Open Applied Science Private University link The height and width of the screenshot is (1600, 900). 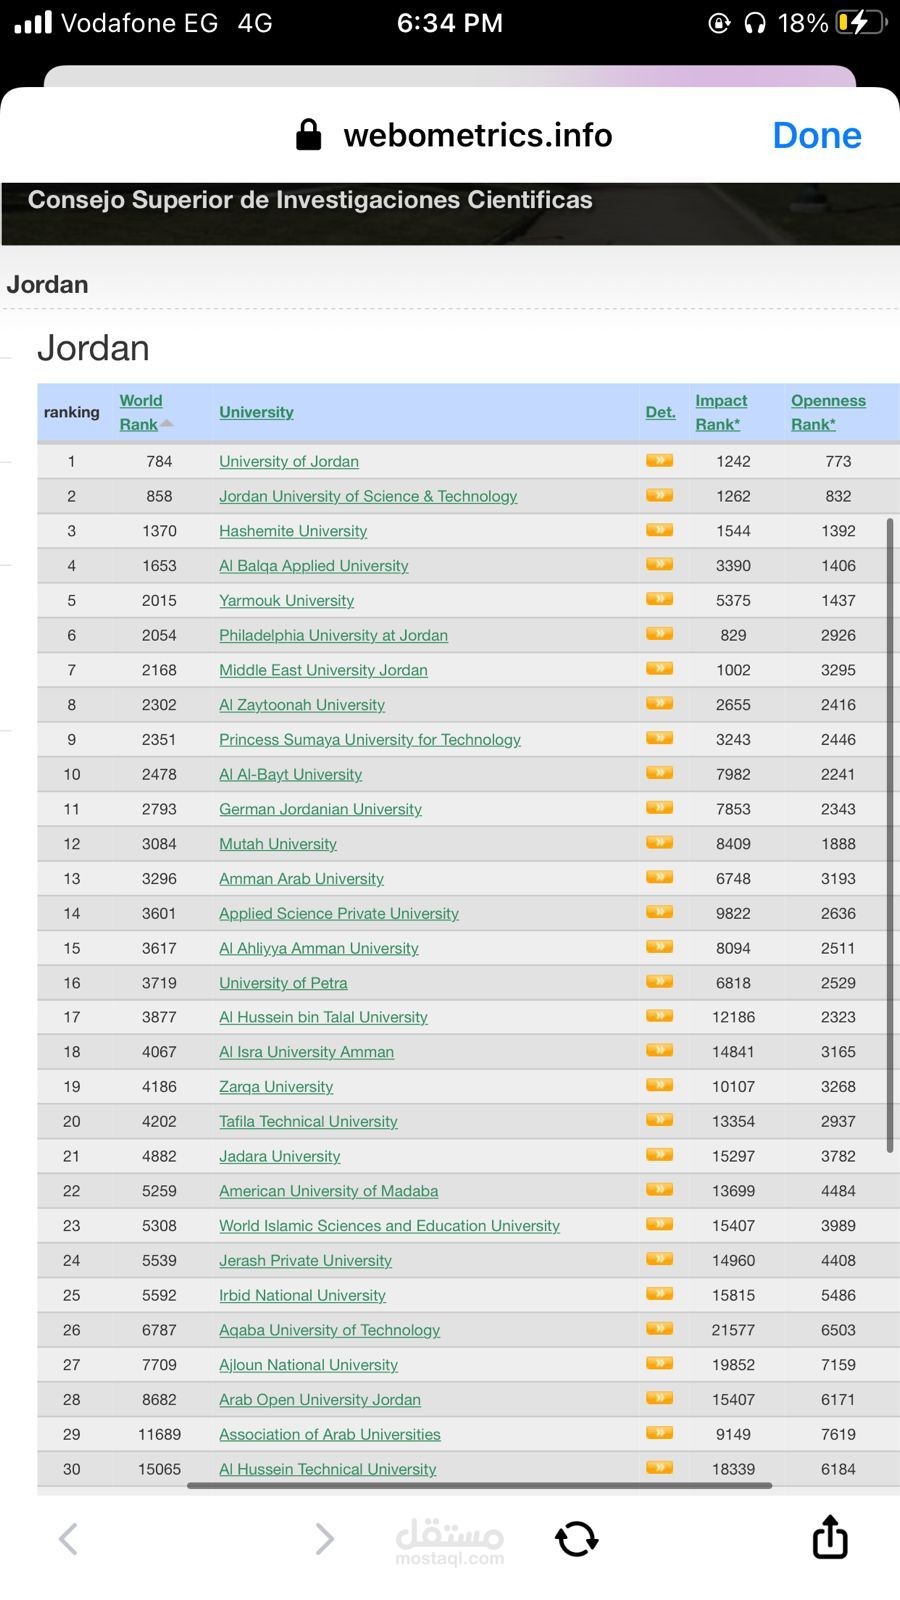coord(339,913)
